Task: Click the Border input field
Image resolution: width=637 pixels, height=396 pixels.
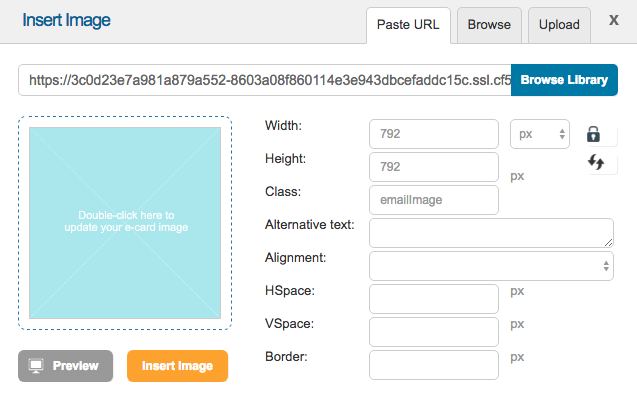Action: point(434,365)
